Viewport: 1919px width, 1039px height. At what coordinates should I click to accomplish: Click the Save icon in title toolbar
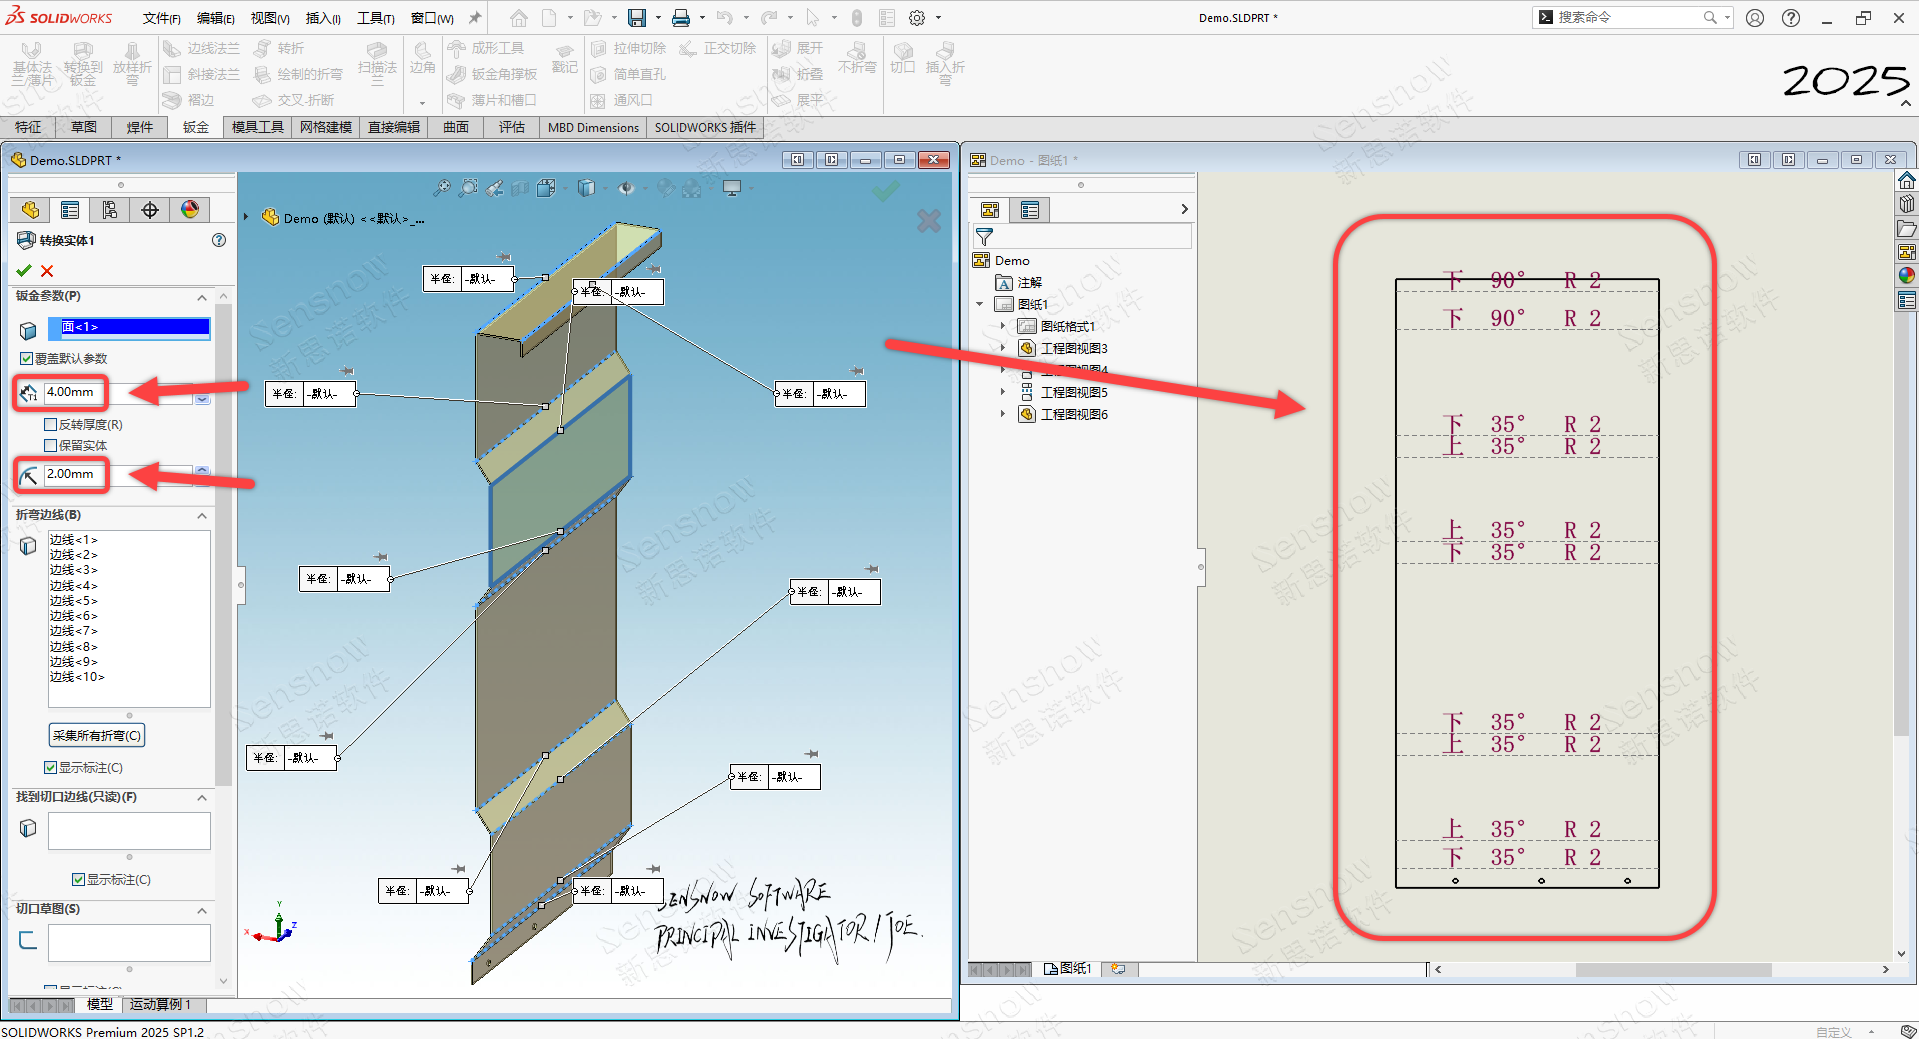[x=637, y=18]
